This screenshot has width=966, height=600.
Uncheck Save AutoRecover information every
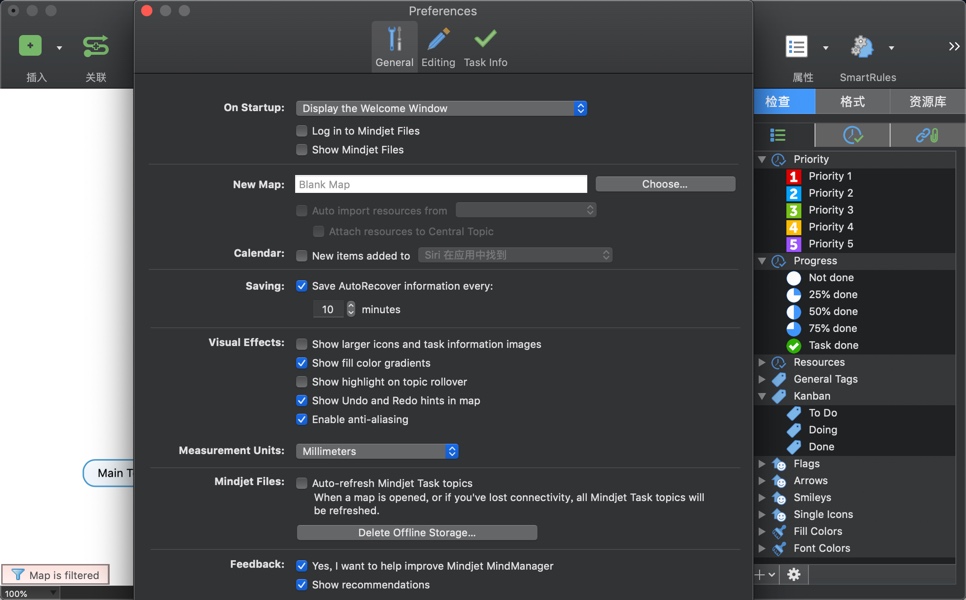click(302, 285)
